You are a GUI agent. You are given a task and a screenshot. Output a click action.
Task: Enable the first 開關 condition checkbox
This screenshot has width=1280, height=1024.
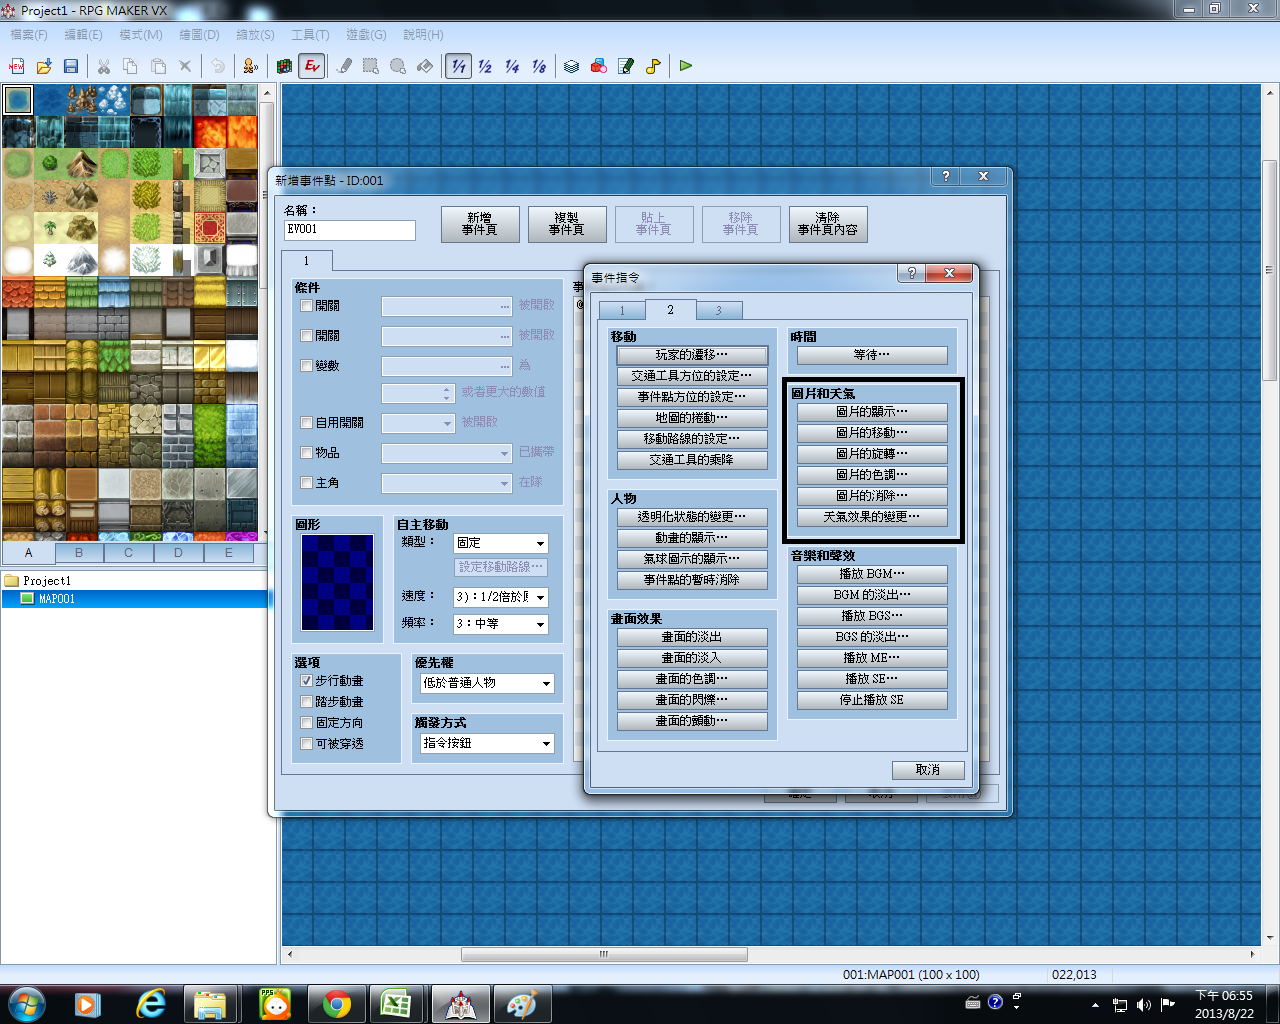point(307,306)
